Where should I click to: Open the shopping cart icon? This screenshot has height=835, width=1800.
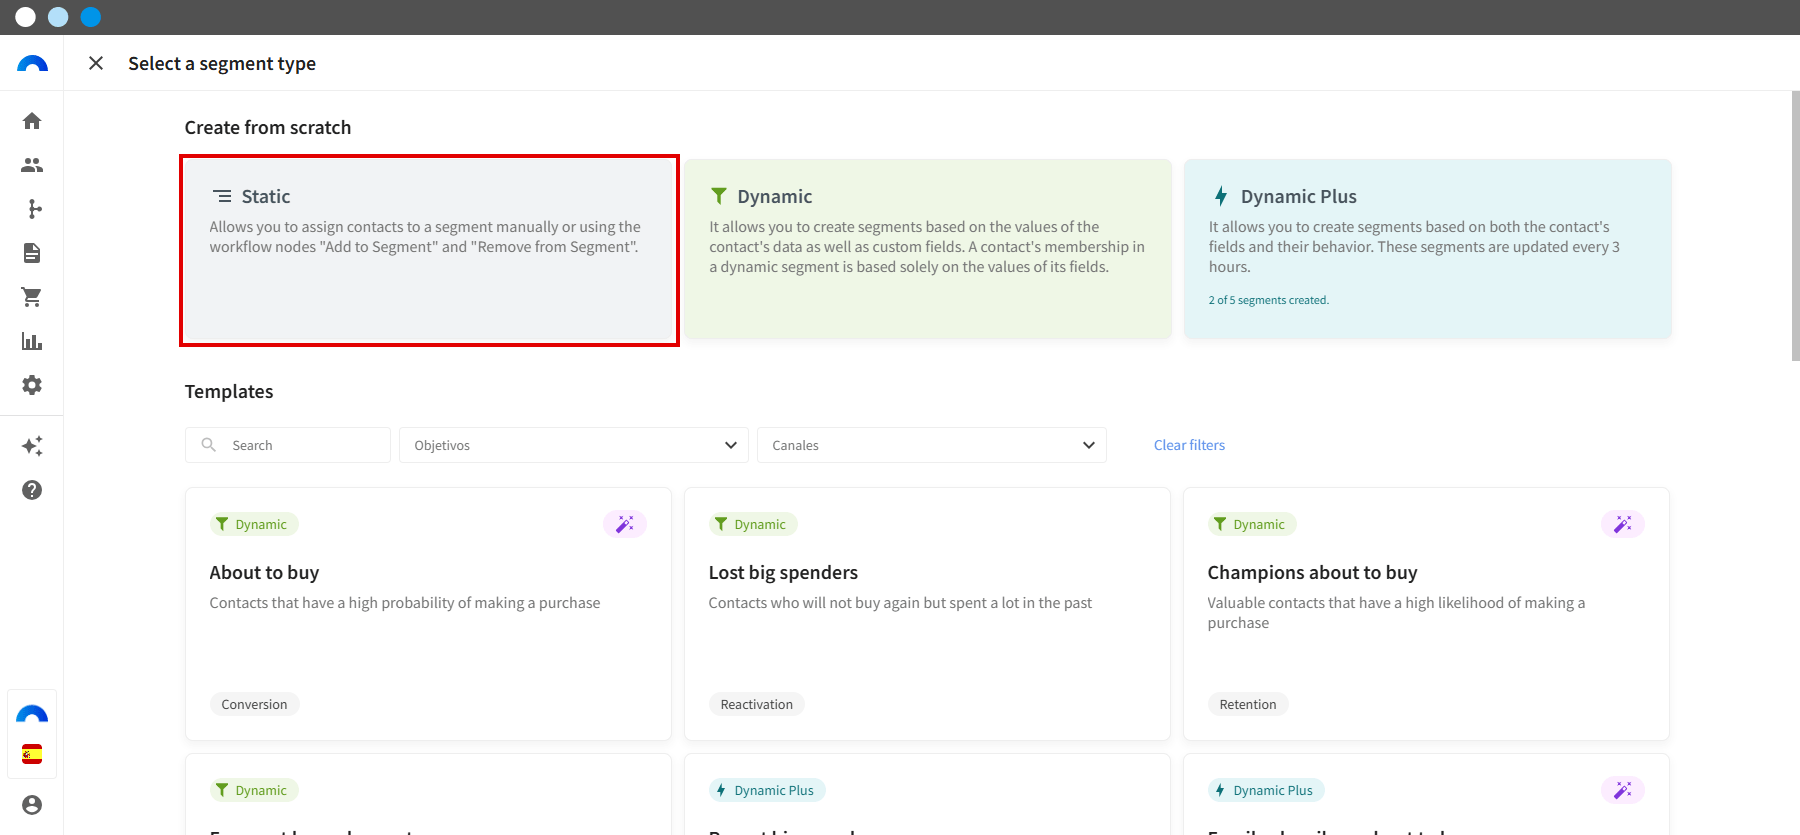(x=32, y=297)
